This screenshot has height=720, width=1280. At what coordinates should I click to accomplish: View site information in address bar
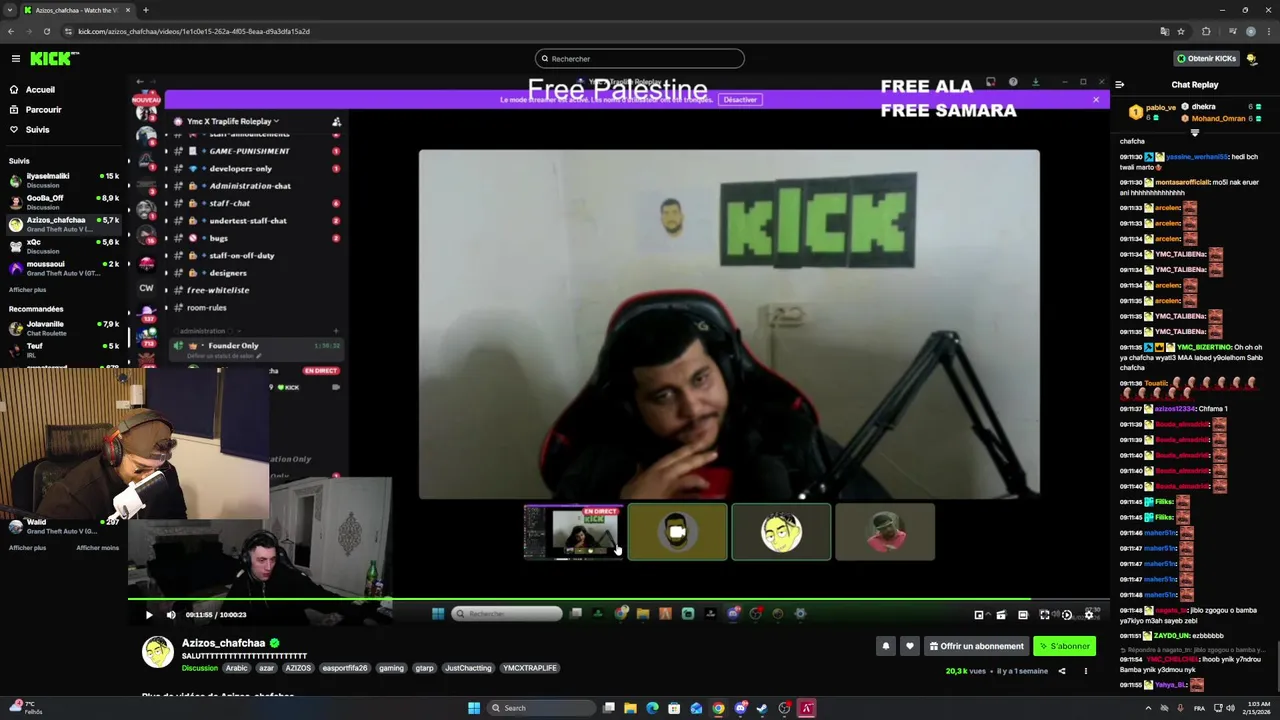[x=67, y=31]
